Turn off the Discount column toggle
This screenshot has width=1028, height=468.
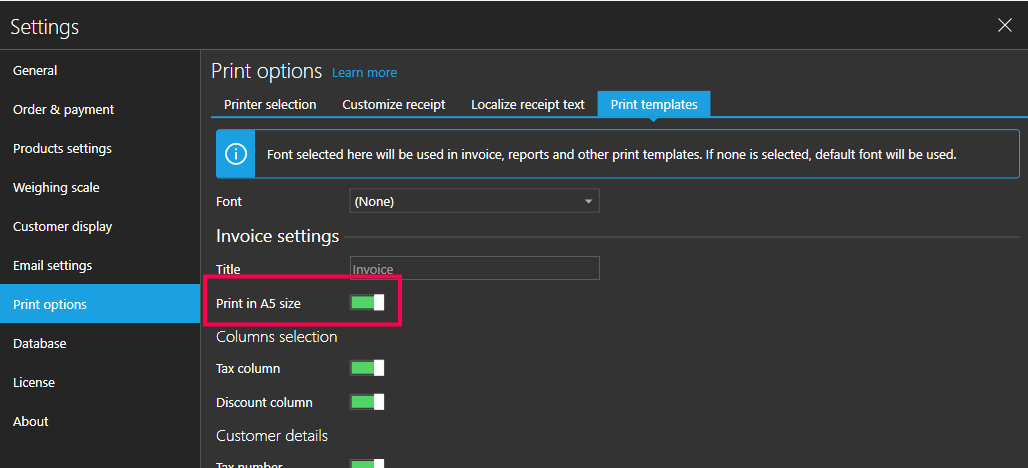coord(367,402)
